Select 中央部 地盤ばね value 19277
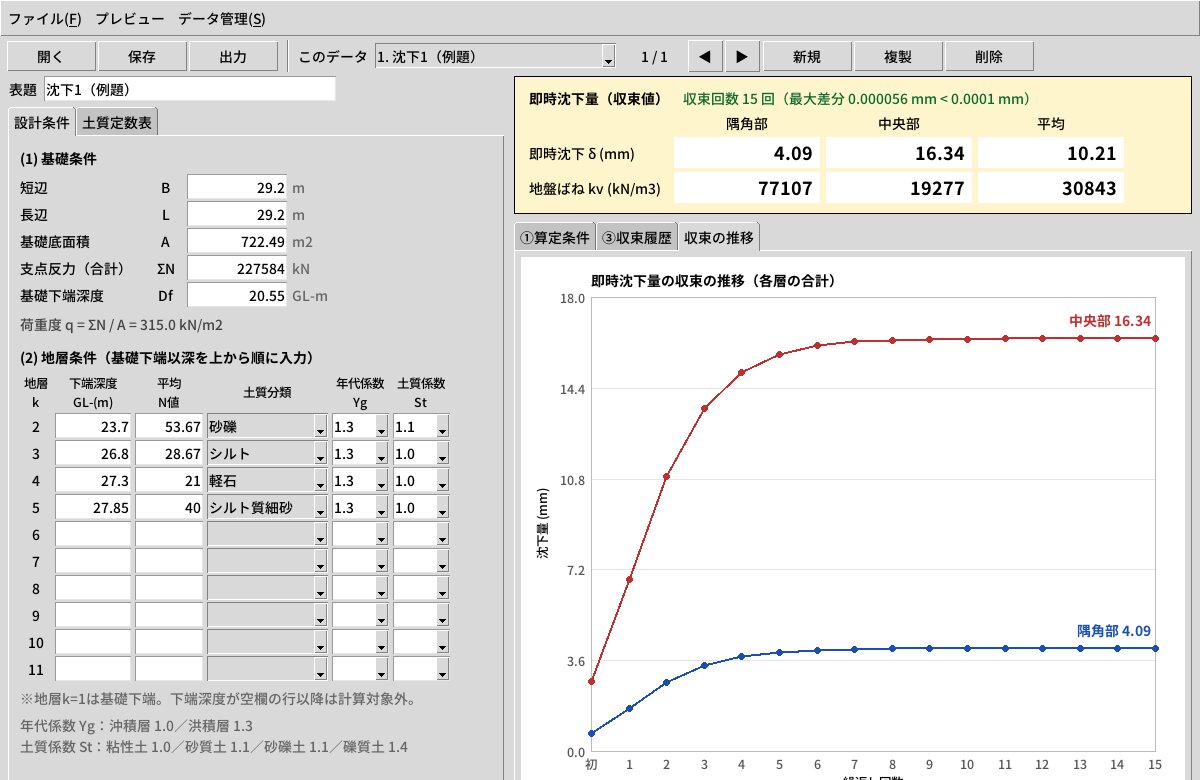 (x=899, y=187)
